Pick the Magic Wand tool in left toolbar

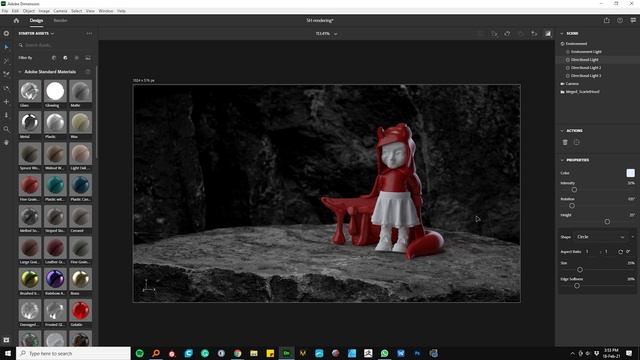coord(6,61)
